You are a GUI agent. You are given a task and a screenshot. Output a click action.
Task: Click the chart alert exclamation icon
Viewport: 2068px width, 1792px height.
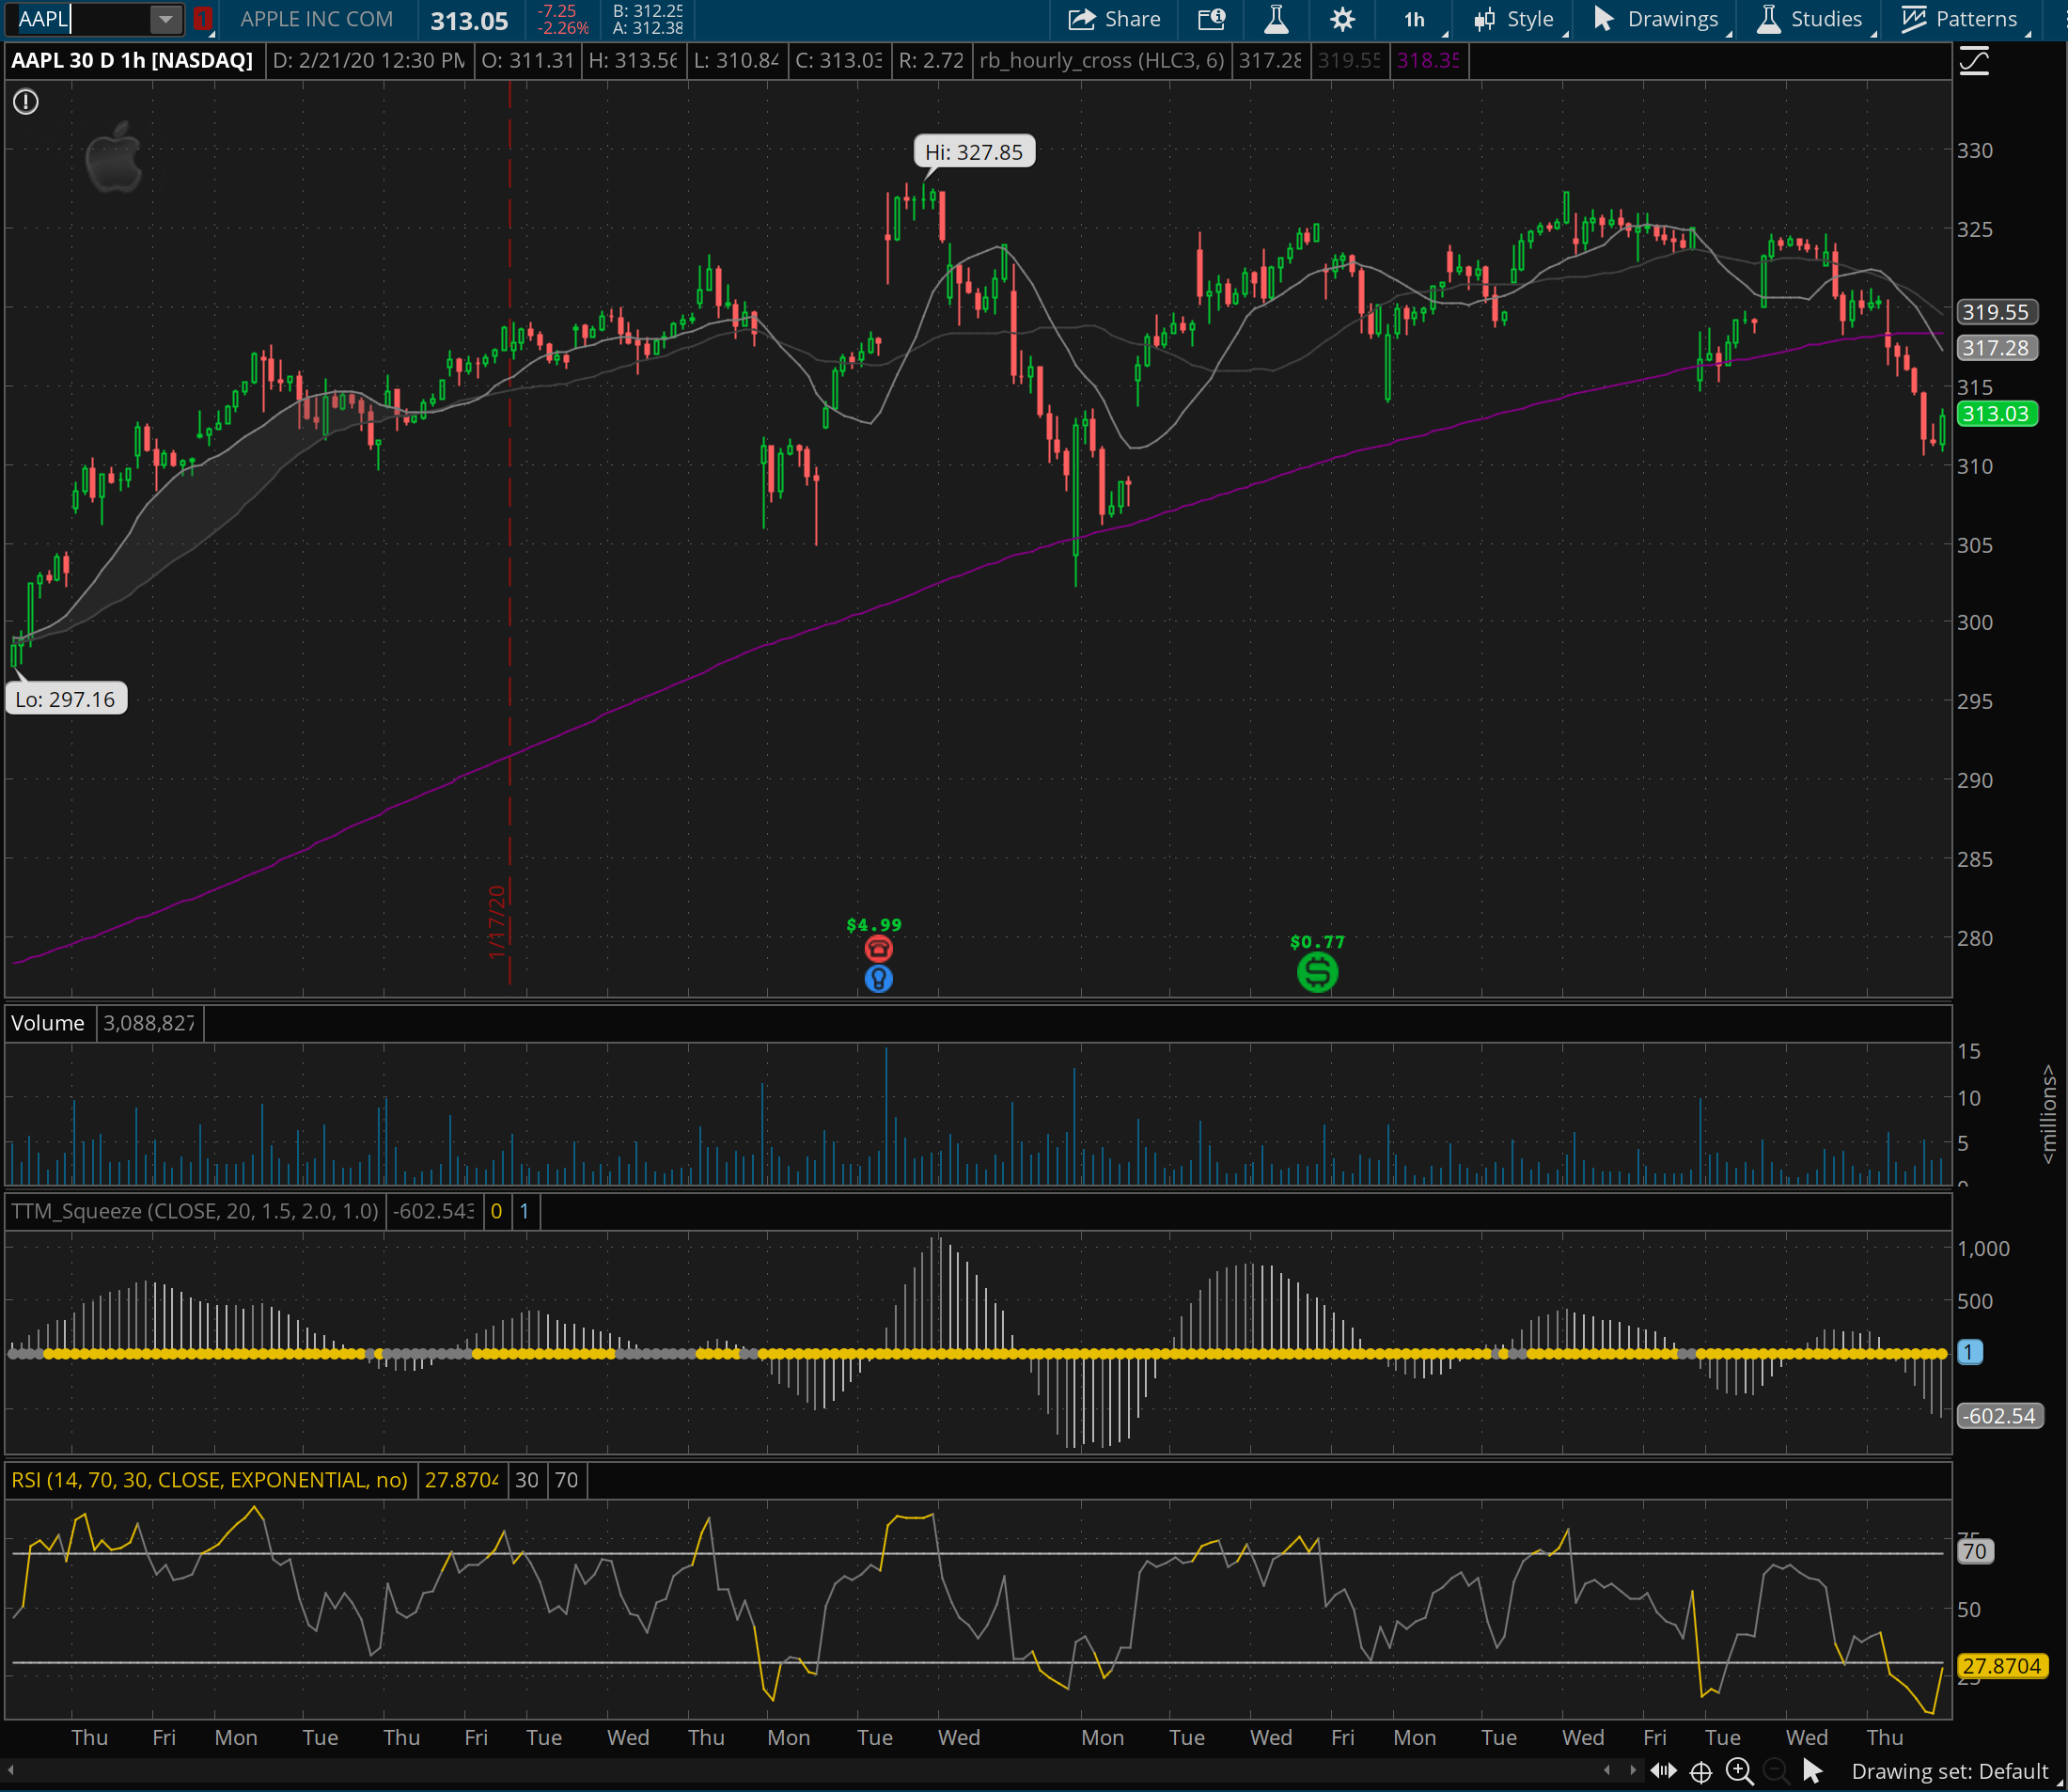tap(25, 101)
